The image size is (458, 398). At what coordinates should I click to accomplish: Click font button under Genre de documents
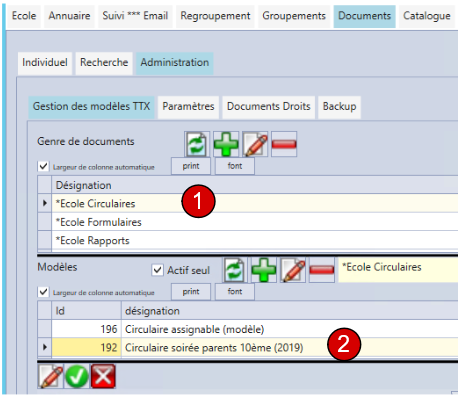[x=235, y=166]
